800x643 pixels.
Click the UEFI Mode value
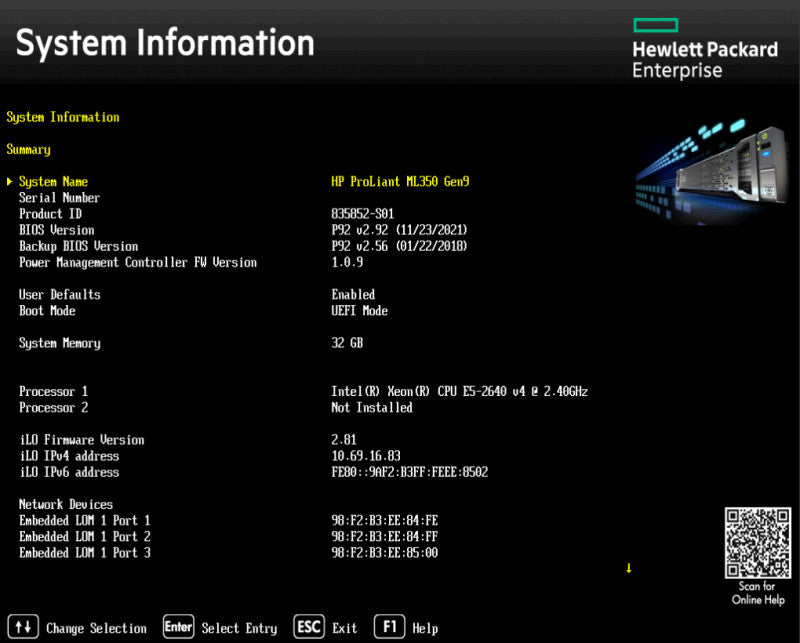[360, 311]
